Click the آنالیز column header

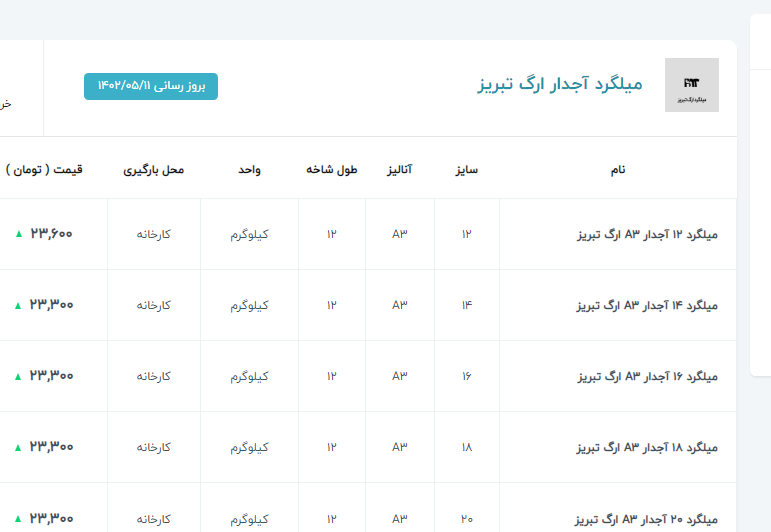(400, 169)
